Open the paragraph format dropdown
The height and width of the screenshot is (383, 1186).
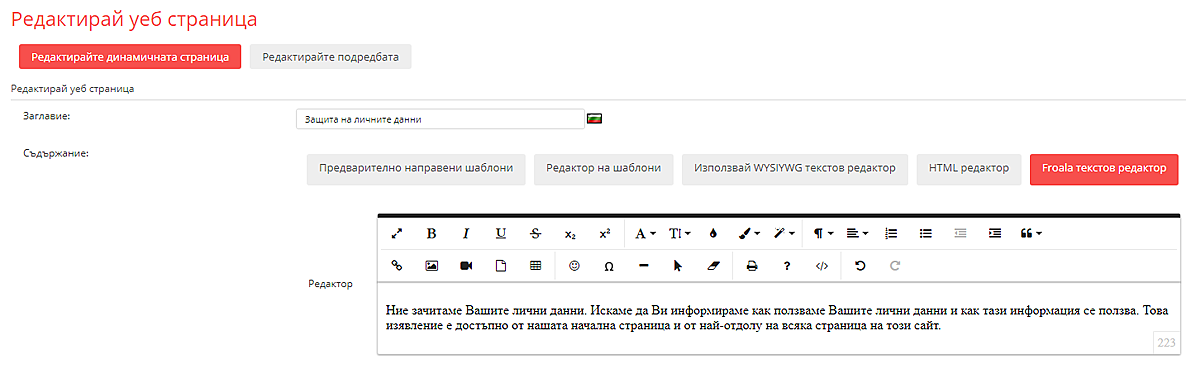[x=823, y=234]
